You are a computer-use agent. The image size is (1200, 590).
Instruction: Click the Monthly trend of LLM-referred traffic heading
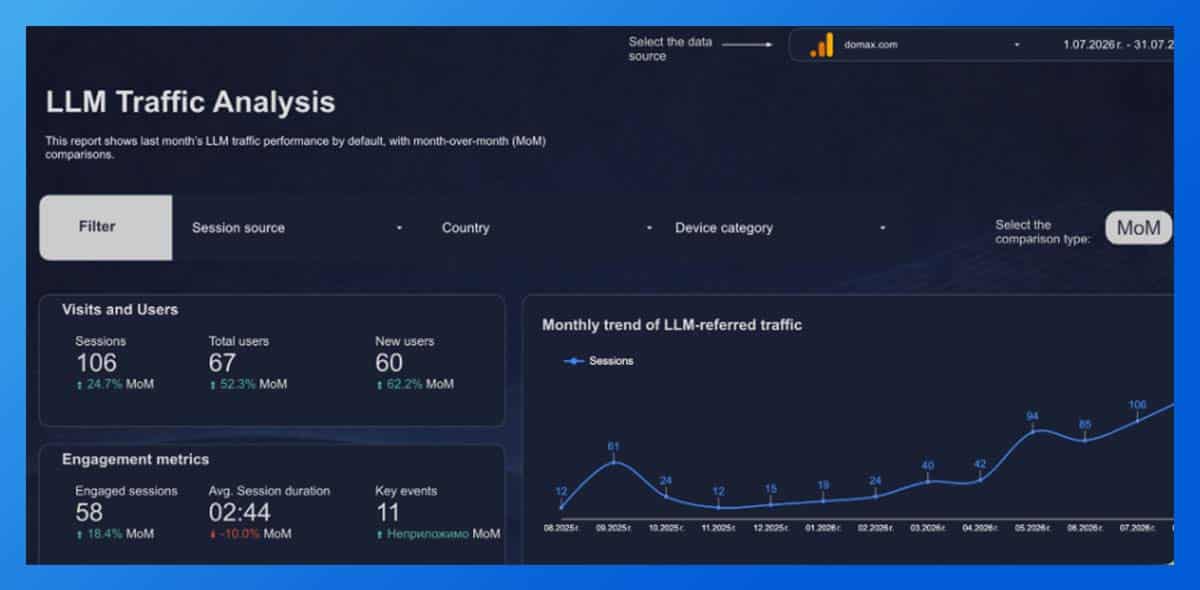672,325
